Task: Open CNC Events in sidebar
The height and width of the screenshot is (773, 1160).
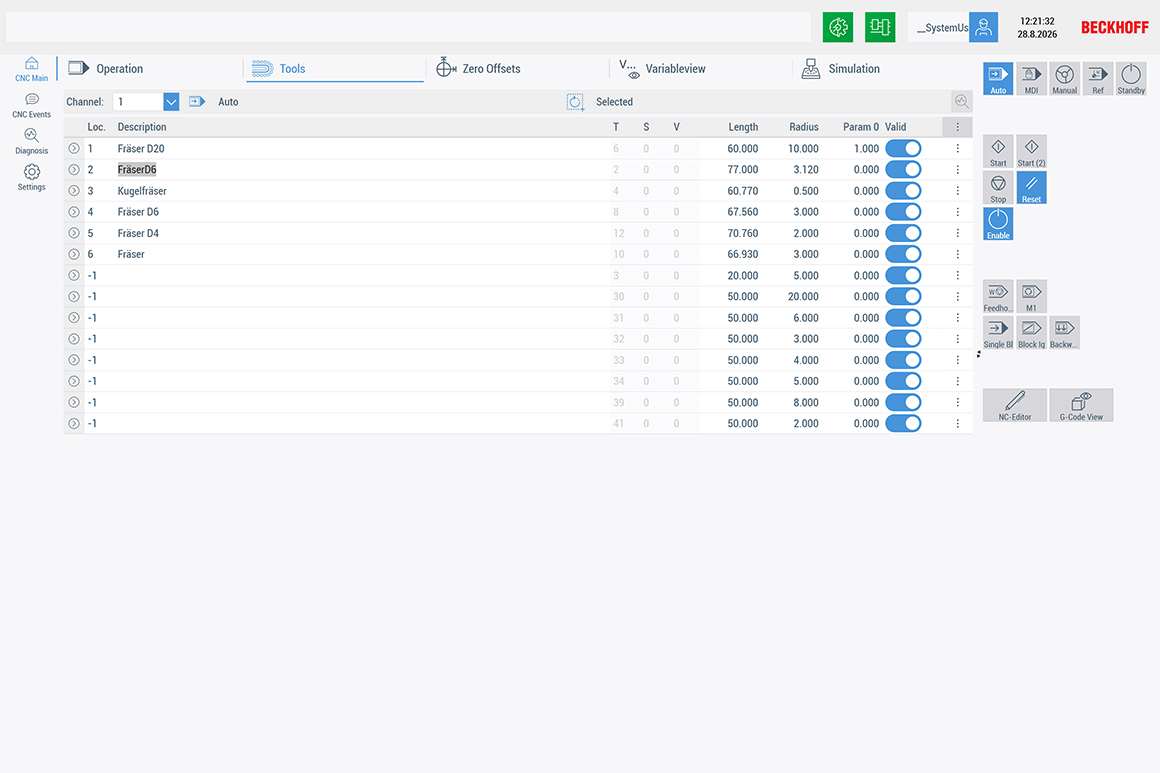Action: point(31,106)
